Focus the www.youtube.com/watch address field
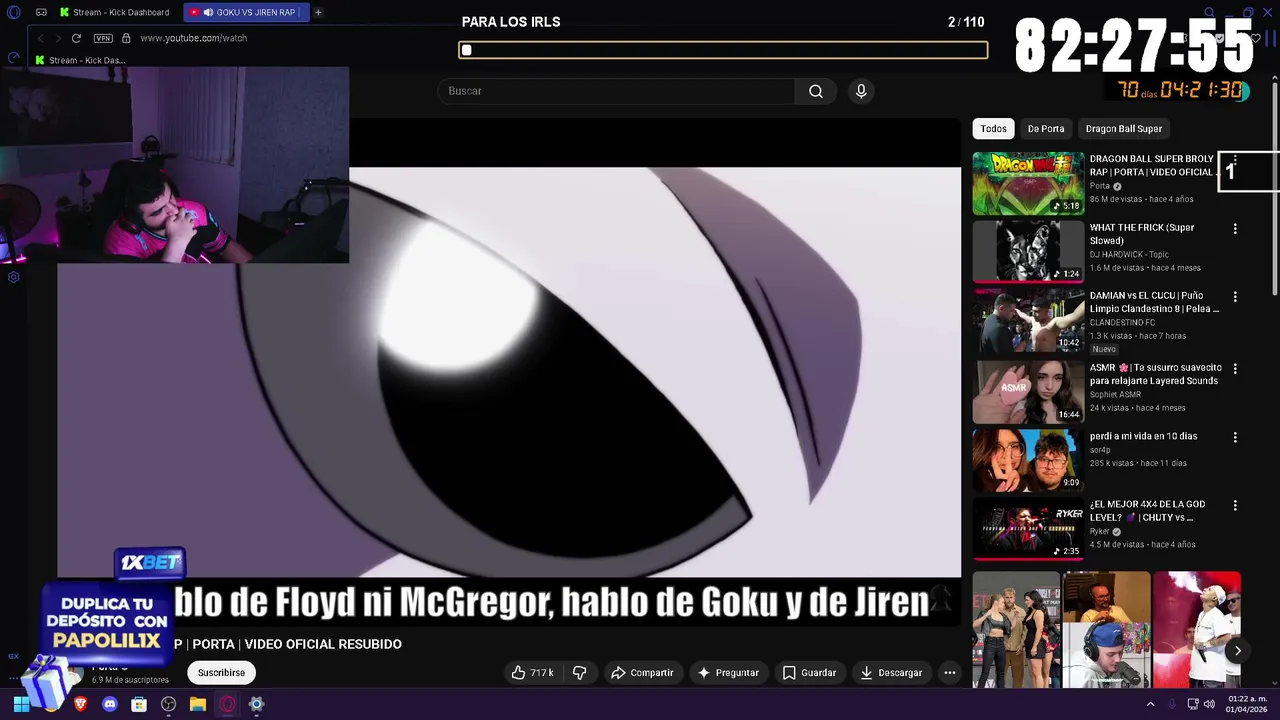The height and width of the screenshot is (720, 1280). (193, 38)
